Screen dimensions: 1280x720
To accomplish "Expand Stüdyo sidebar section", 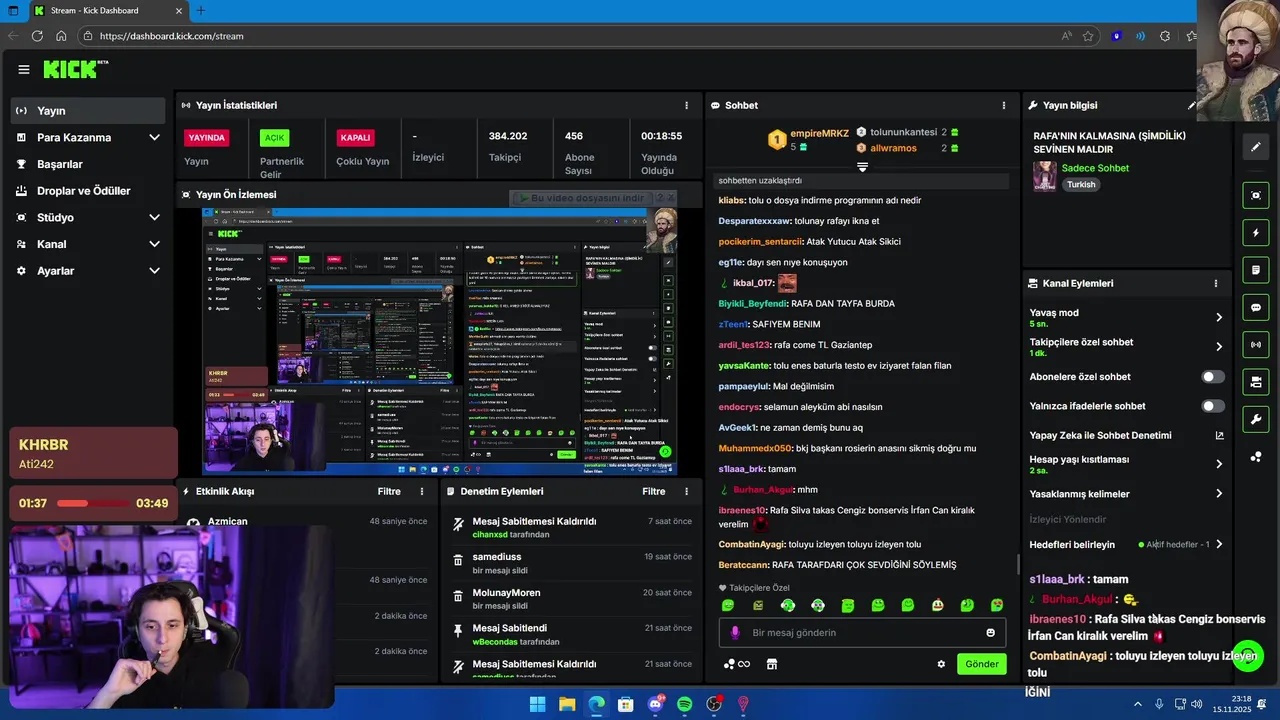I will 154,218.
